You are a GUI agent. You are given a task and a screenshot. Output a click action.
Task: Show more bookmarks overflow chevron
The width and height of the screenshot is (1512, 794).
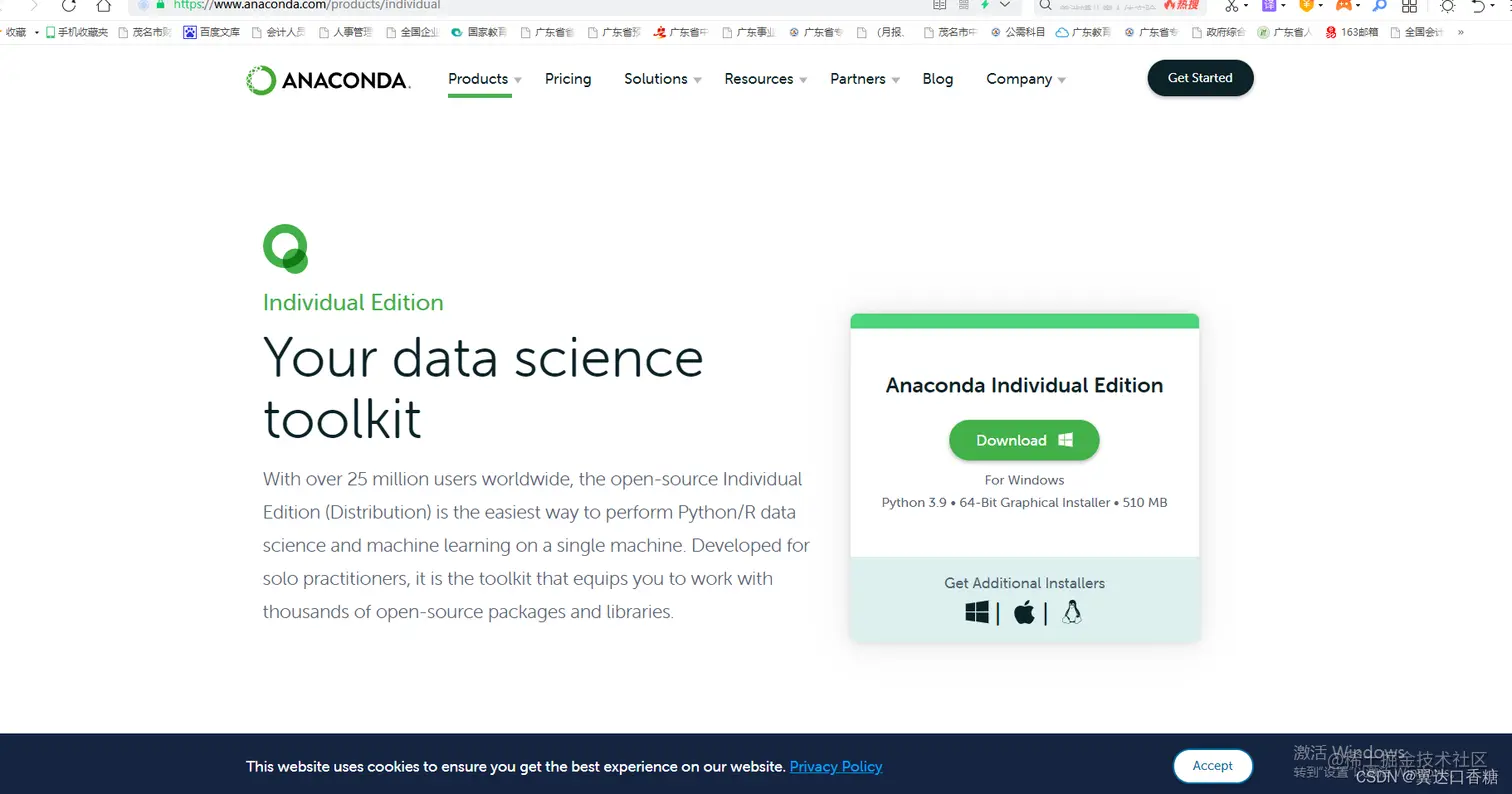pyautogui.click(x=1461, y=32)
